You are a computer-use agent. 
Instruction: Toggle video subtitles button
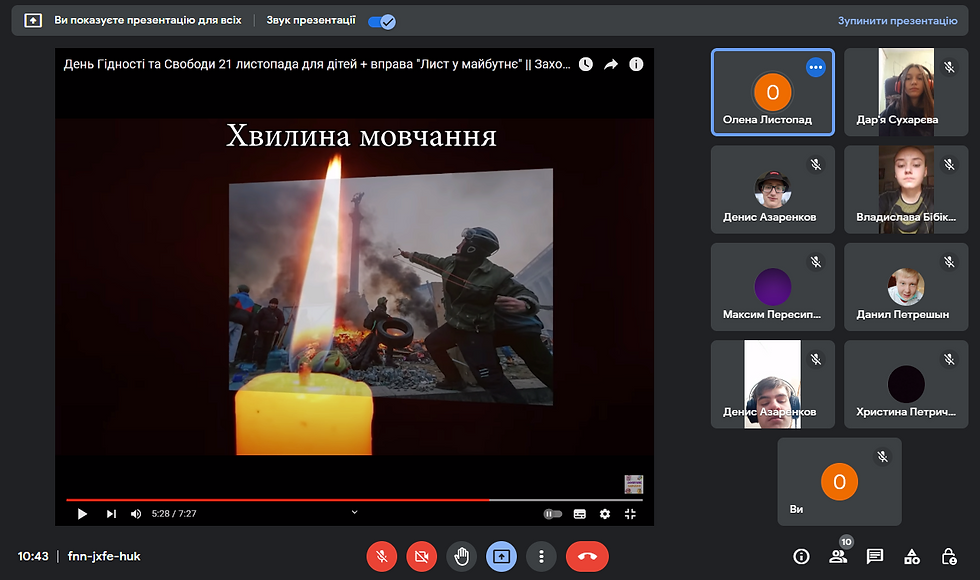(579, 514)
